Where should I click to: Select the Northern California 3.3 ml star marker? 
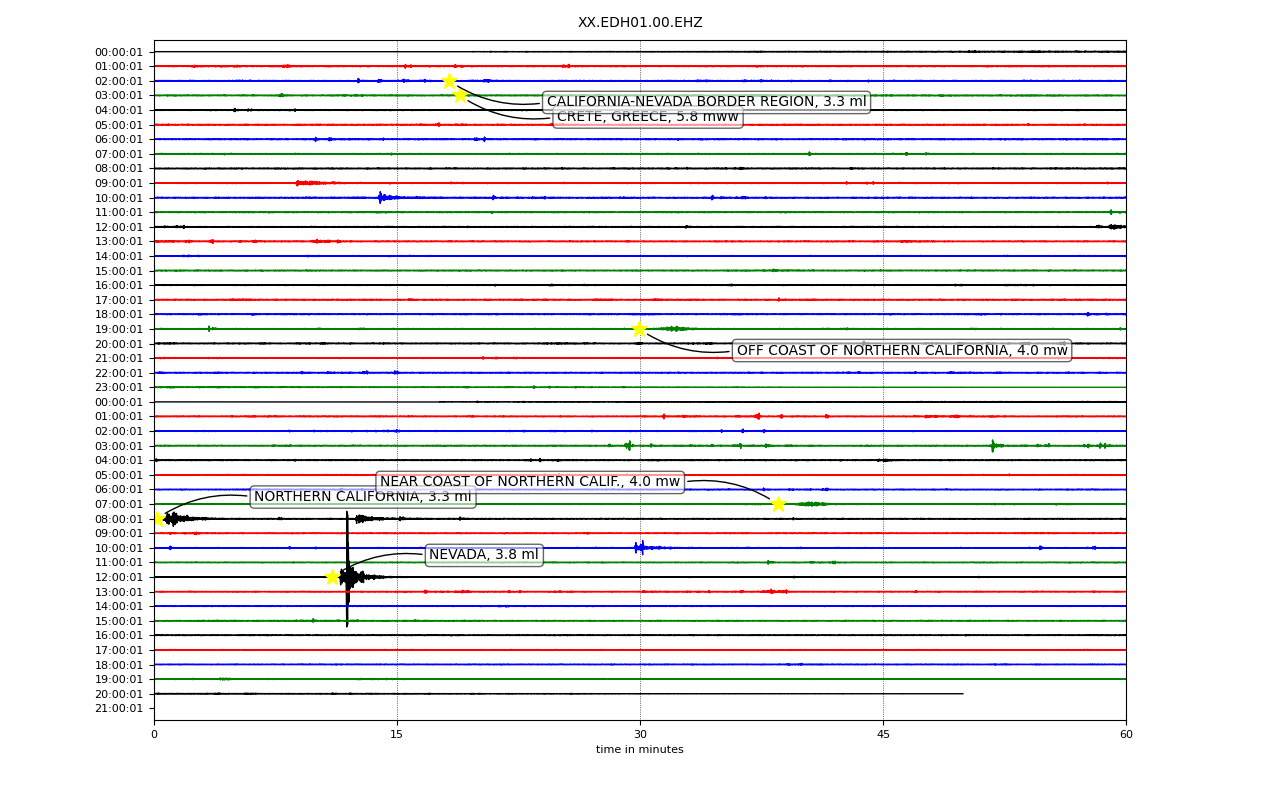157,518
